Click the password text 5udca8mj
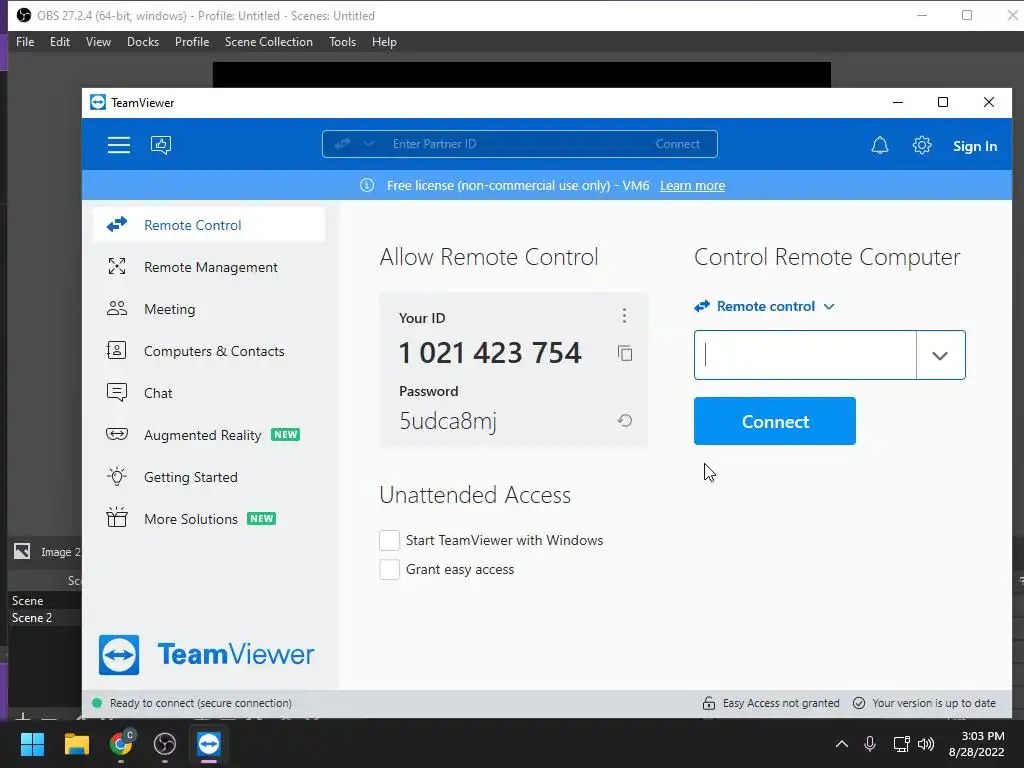 point(448,421)
